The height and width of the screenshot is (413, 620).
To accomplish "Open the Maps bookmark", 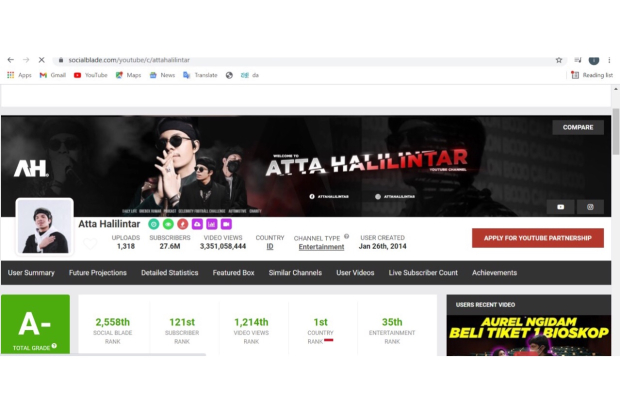I will coord(127,75).
